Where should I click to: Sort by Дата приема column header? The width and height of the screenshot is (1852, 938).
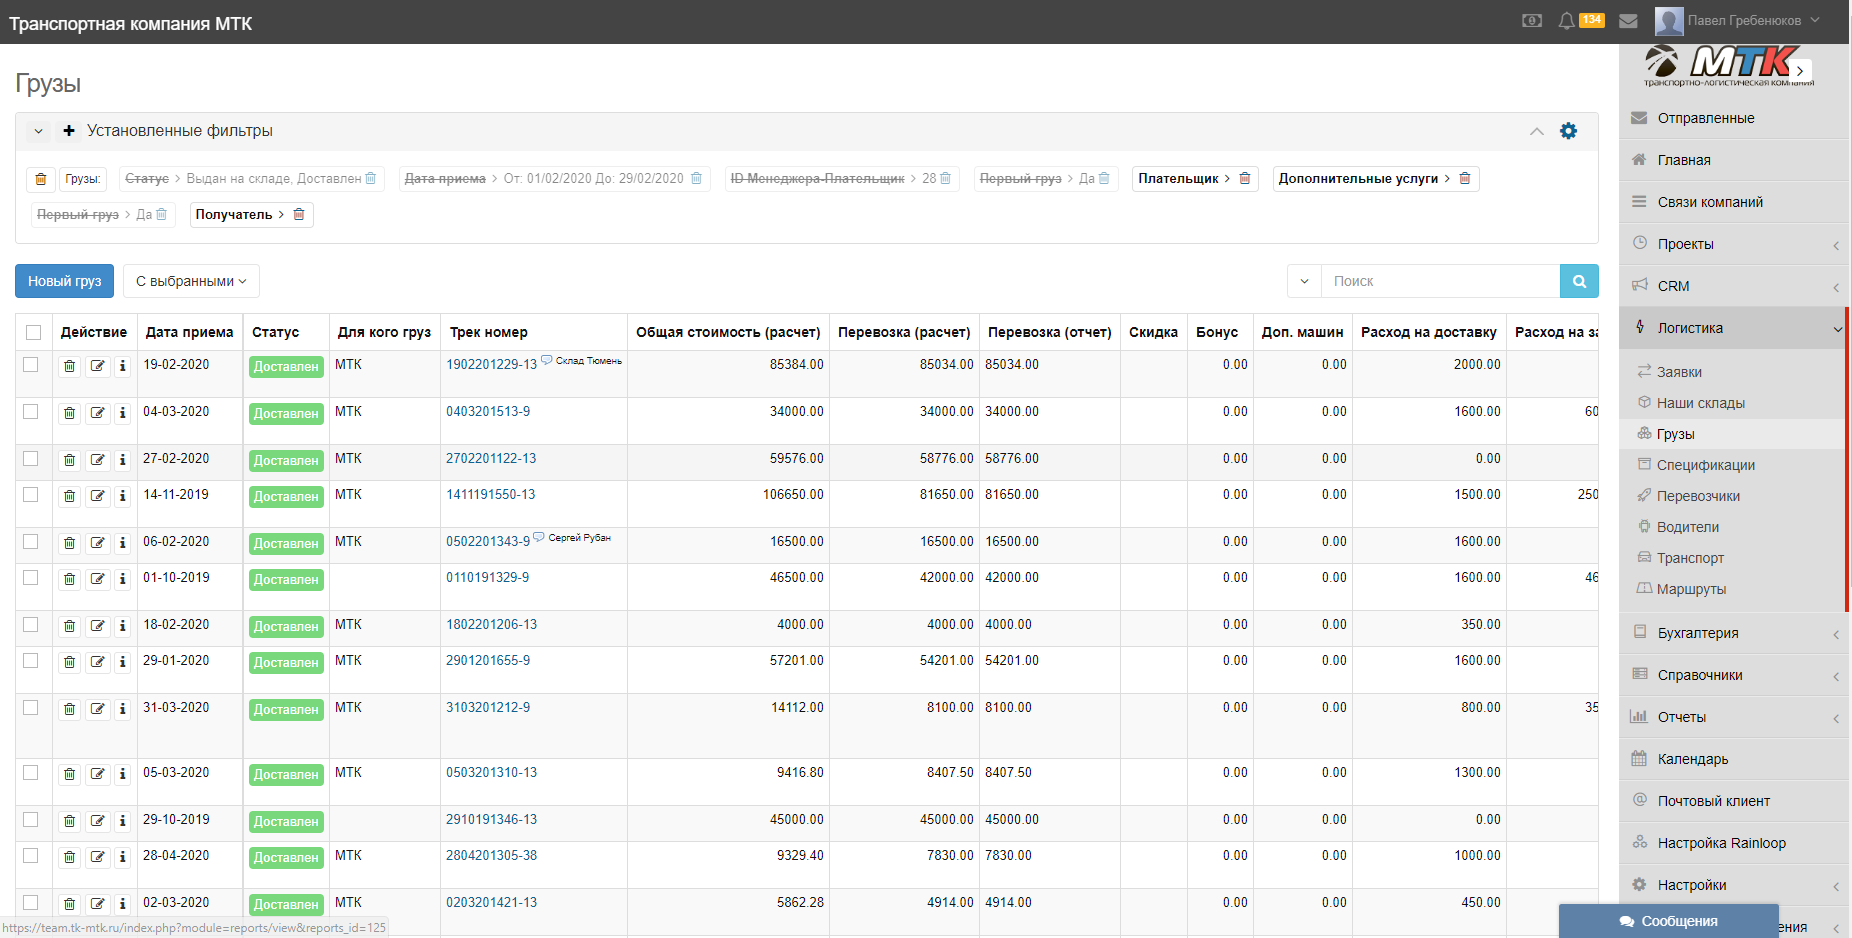pos(189,332)
